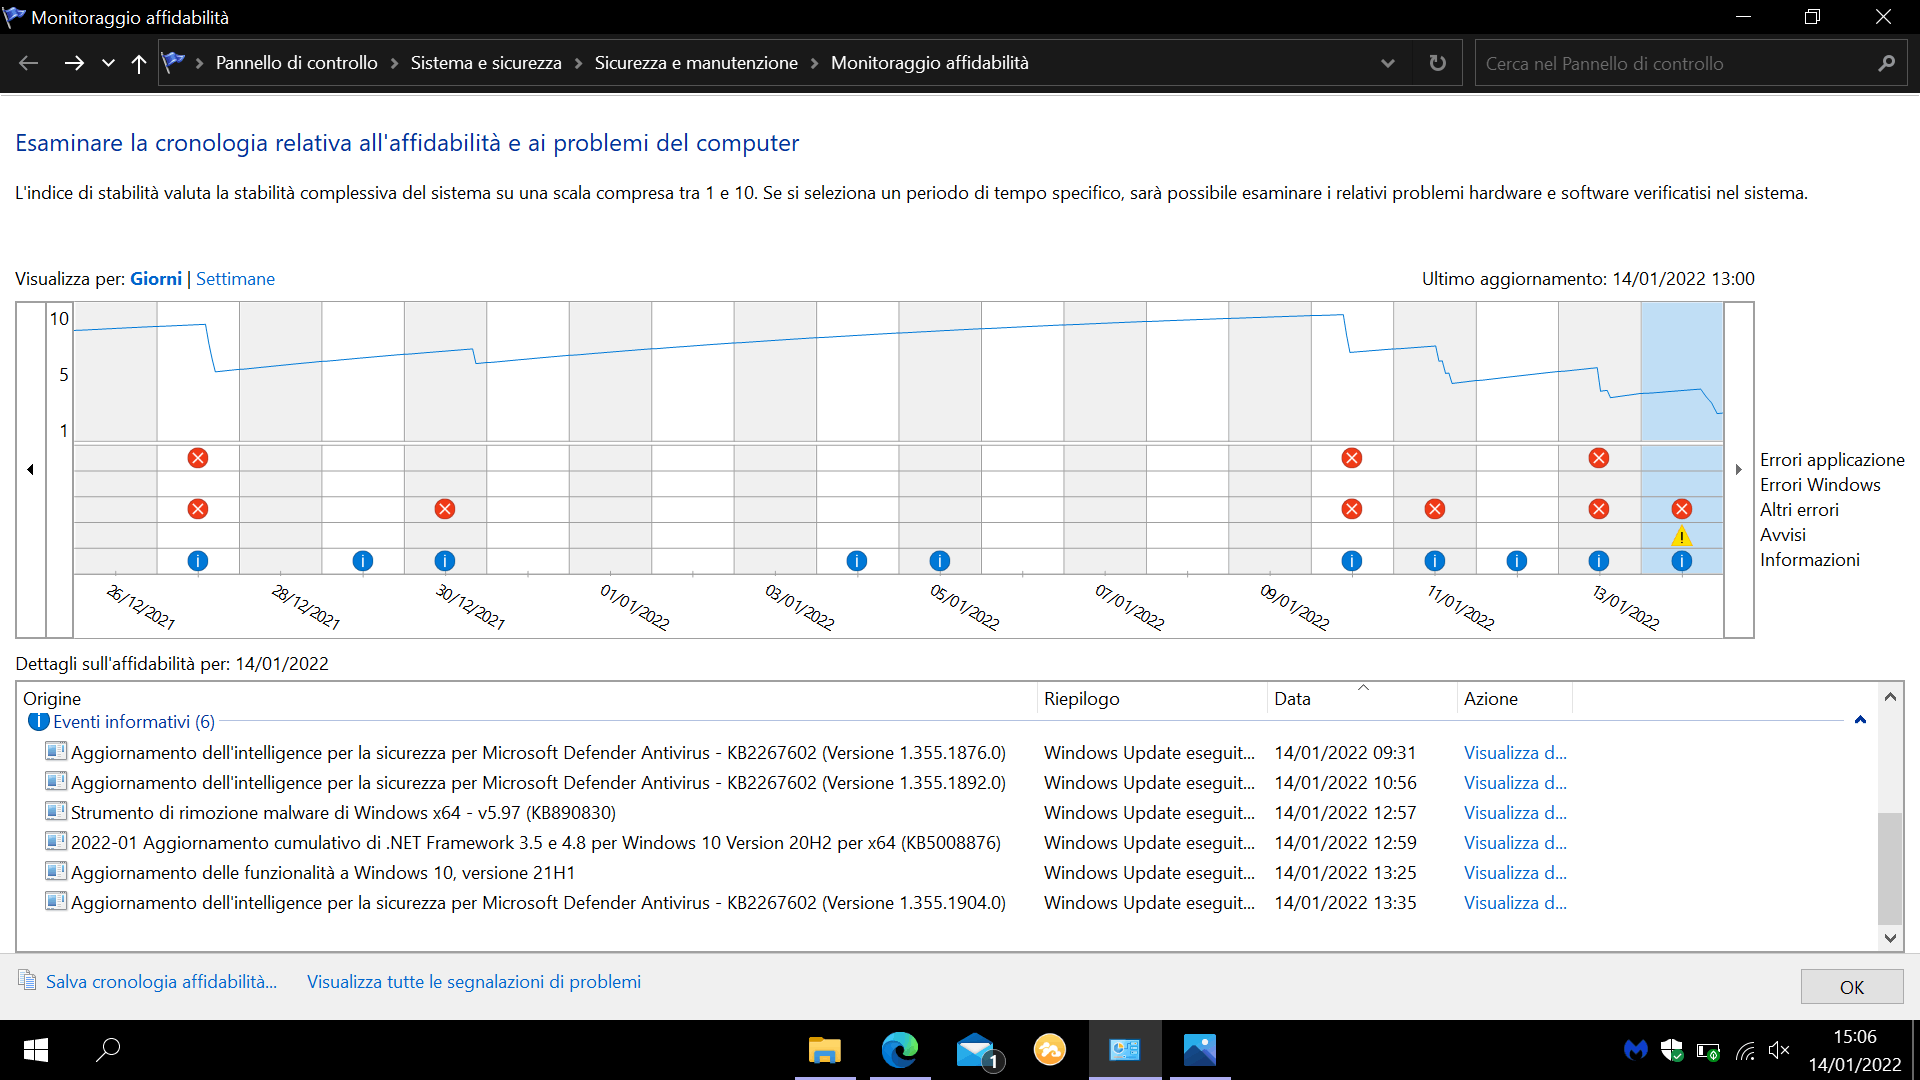The width and height of the screenshot is (1920, 1080).
Task: Open taskbar search magnifier
Action: coord(108,1050)
